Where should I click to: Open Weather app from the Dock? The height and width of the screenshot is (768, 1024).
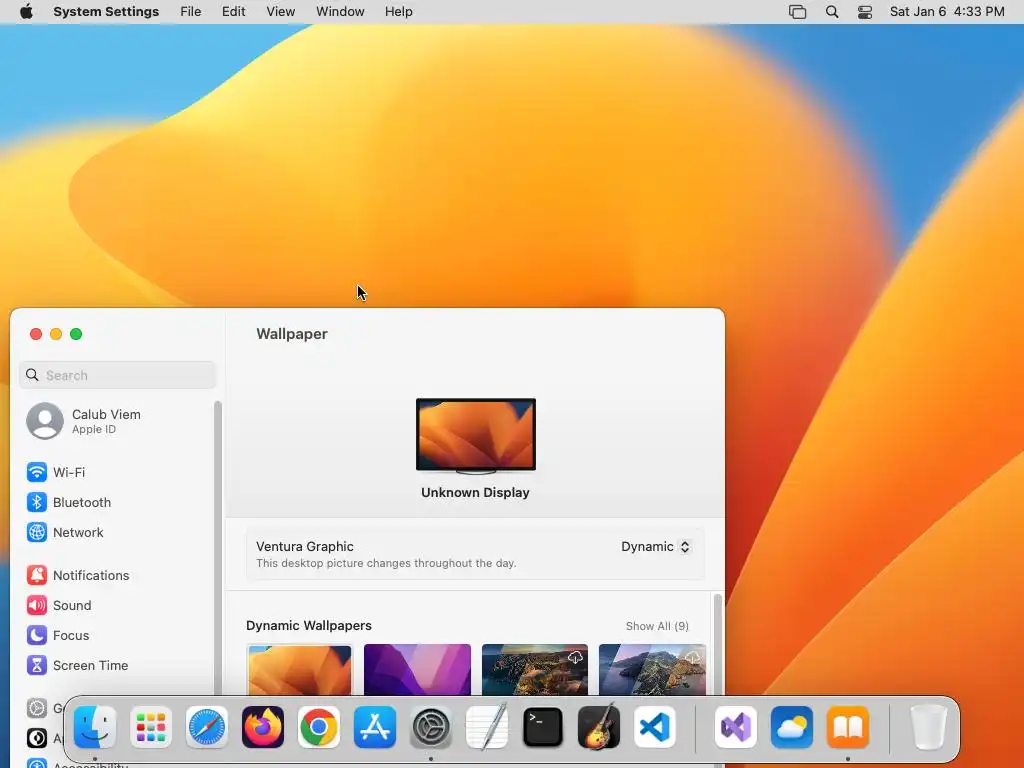792,727
